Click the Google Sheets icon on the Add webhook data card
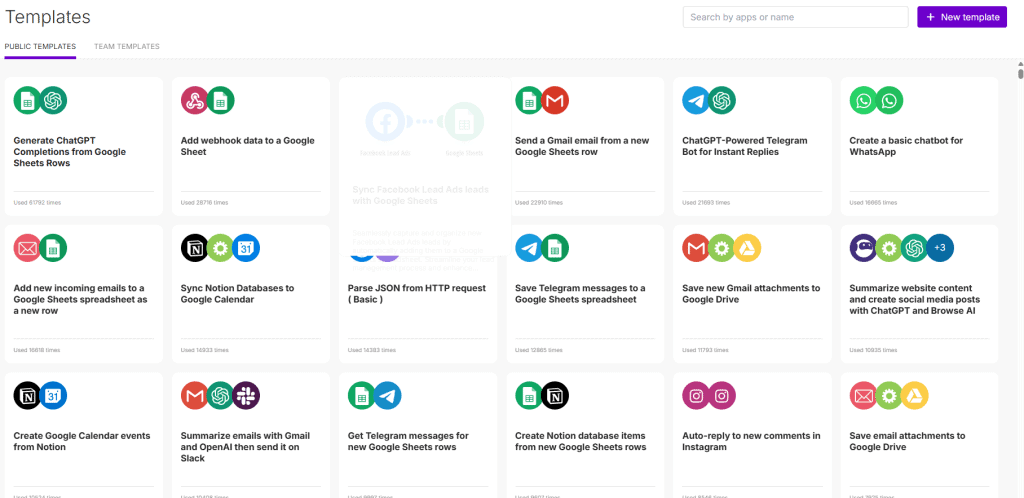 [x=220, y=101]
